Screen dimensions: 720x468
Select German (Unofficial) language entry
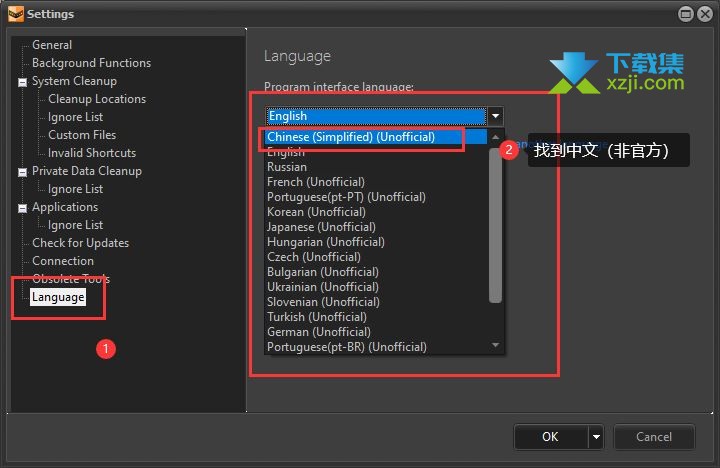click(319, 332)
